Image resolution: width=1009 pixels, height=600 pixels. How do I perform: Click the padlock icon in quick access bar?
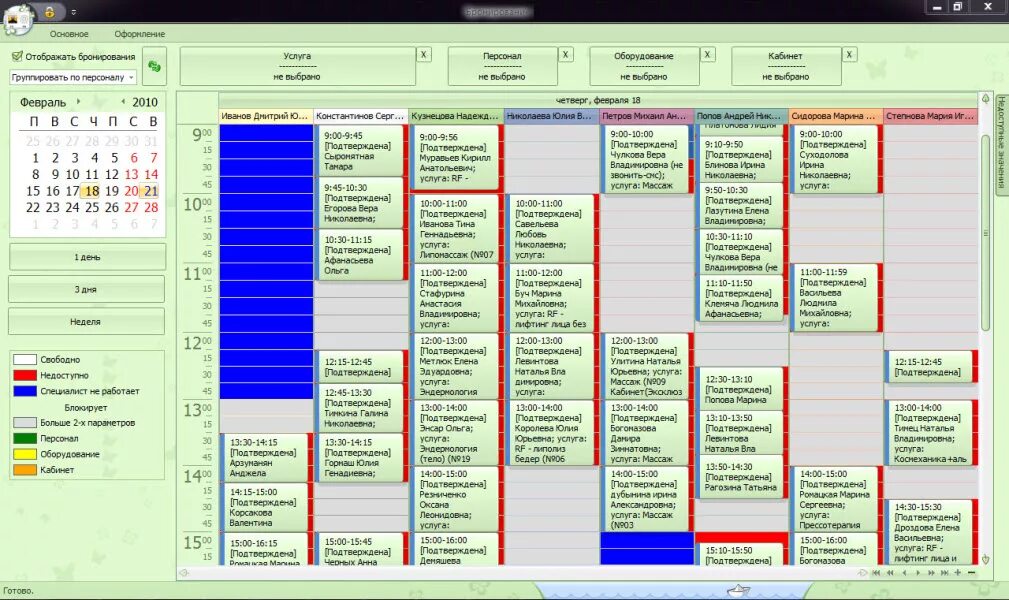coord(50,12)
